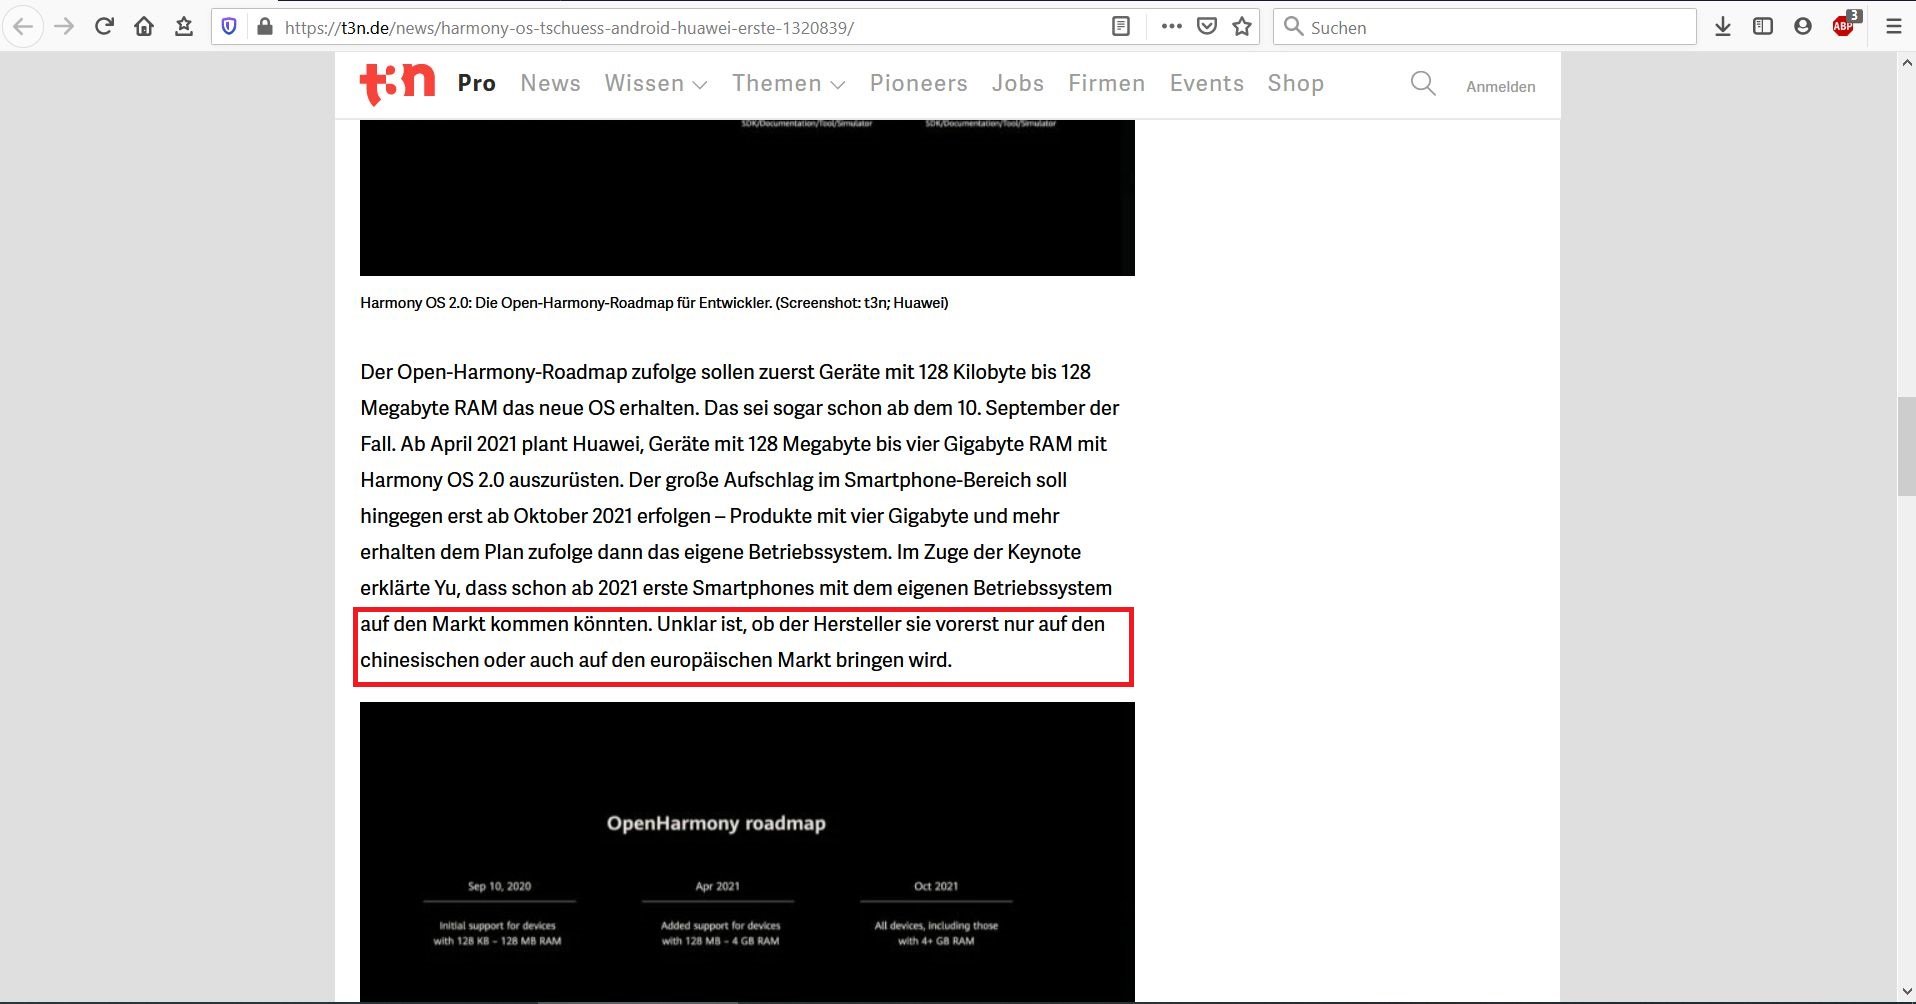Open the bookmarks star-tray icon
The width and height of the screenshot is (1916, 1004).
[x=184, y=27]
